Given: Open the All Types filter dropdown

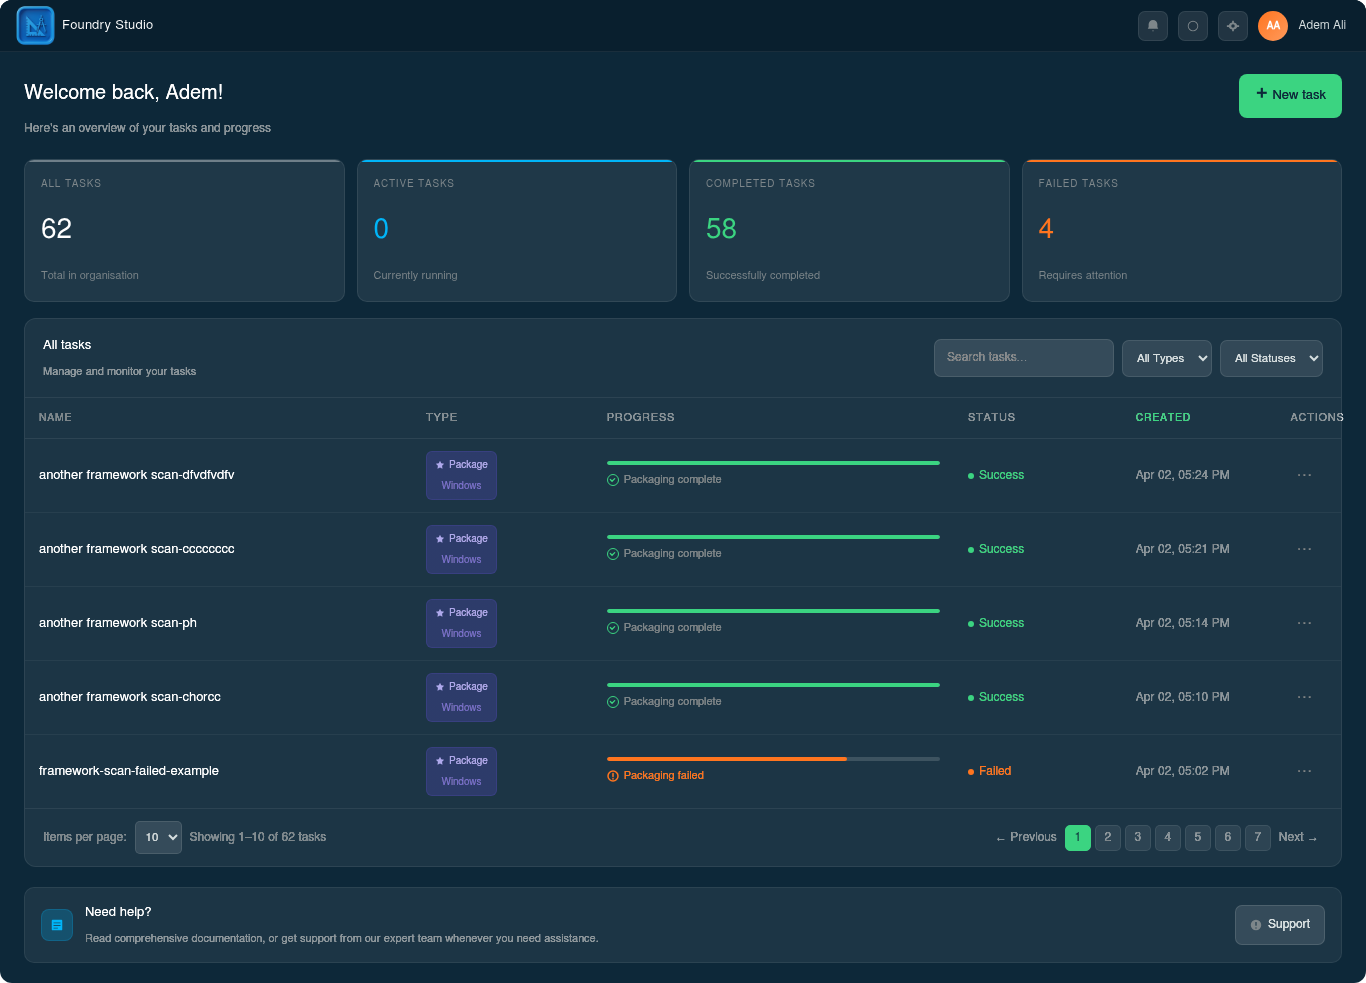Looking at the screenshot, I should coord(1167,358).
